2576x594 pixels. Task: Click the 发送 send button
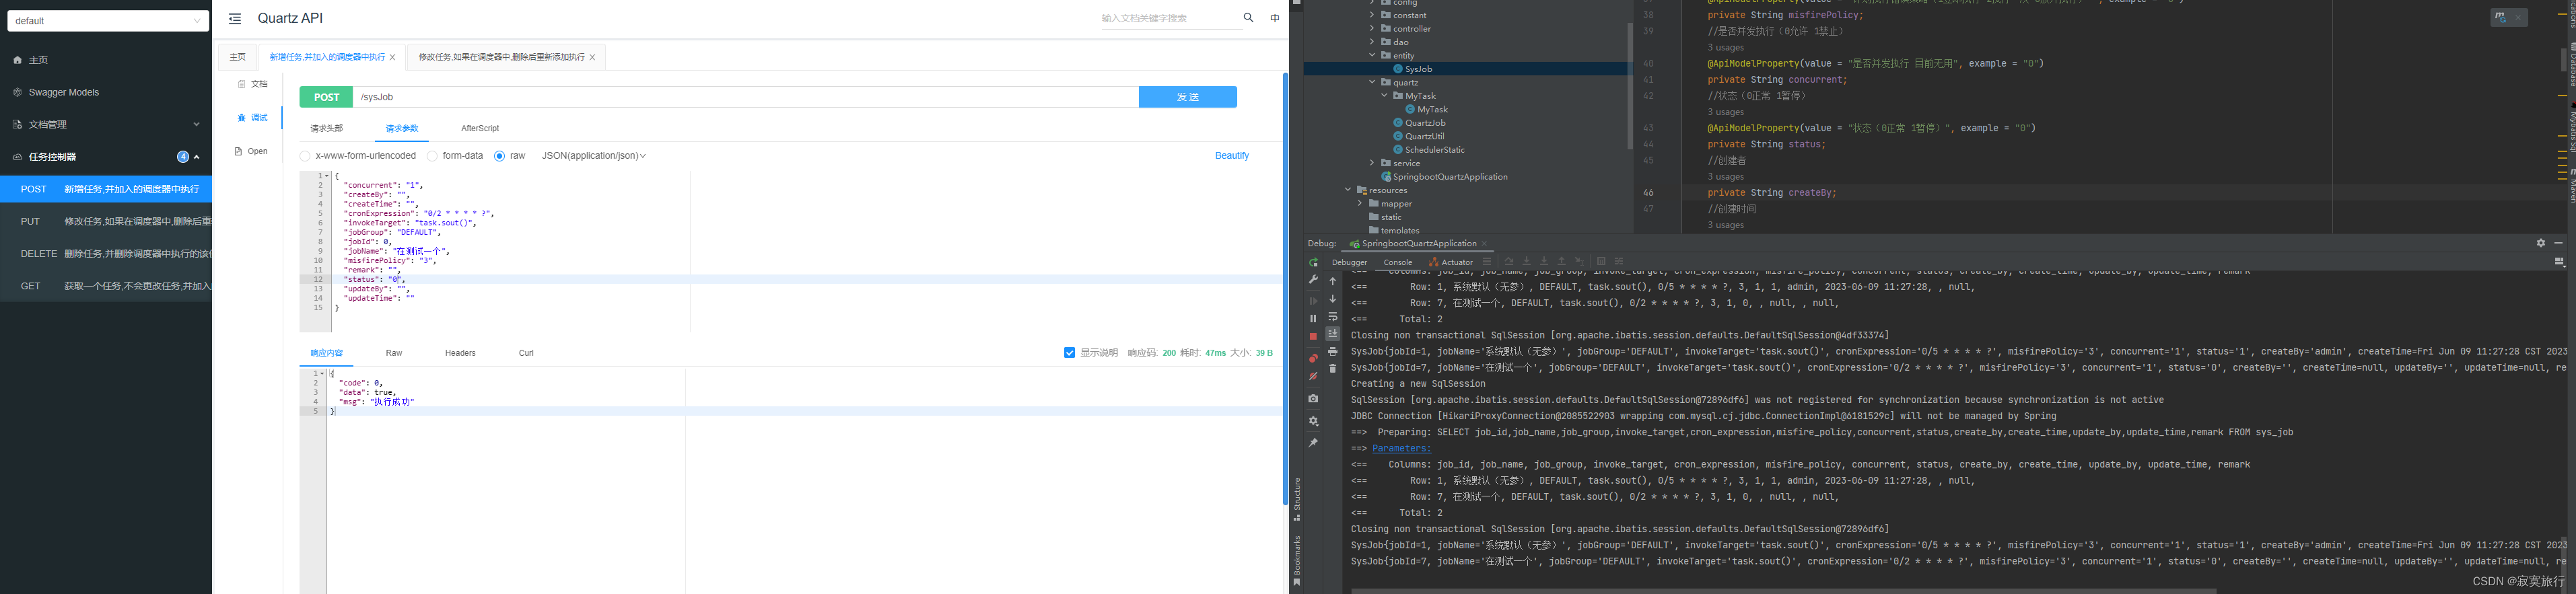click(x=1187, y=97)
